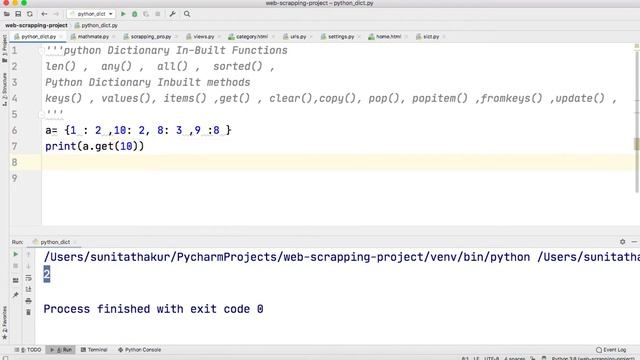Viewport: 640px width, 360px height.
Task: Open the Favorites tool window sidebar tab
Action: coord(4,322)
